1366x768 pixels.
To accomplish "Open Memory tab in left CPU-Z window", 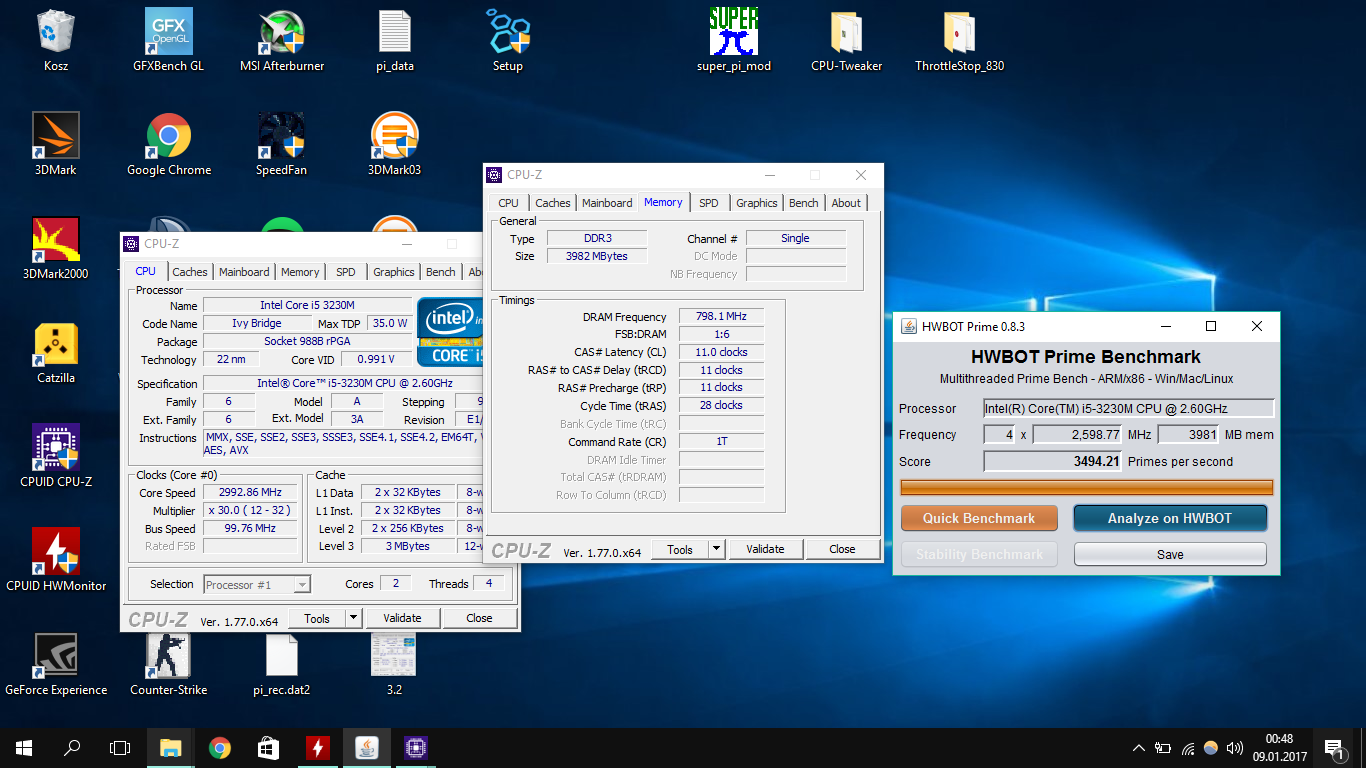I will point(300,272).
